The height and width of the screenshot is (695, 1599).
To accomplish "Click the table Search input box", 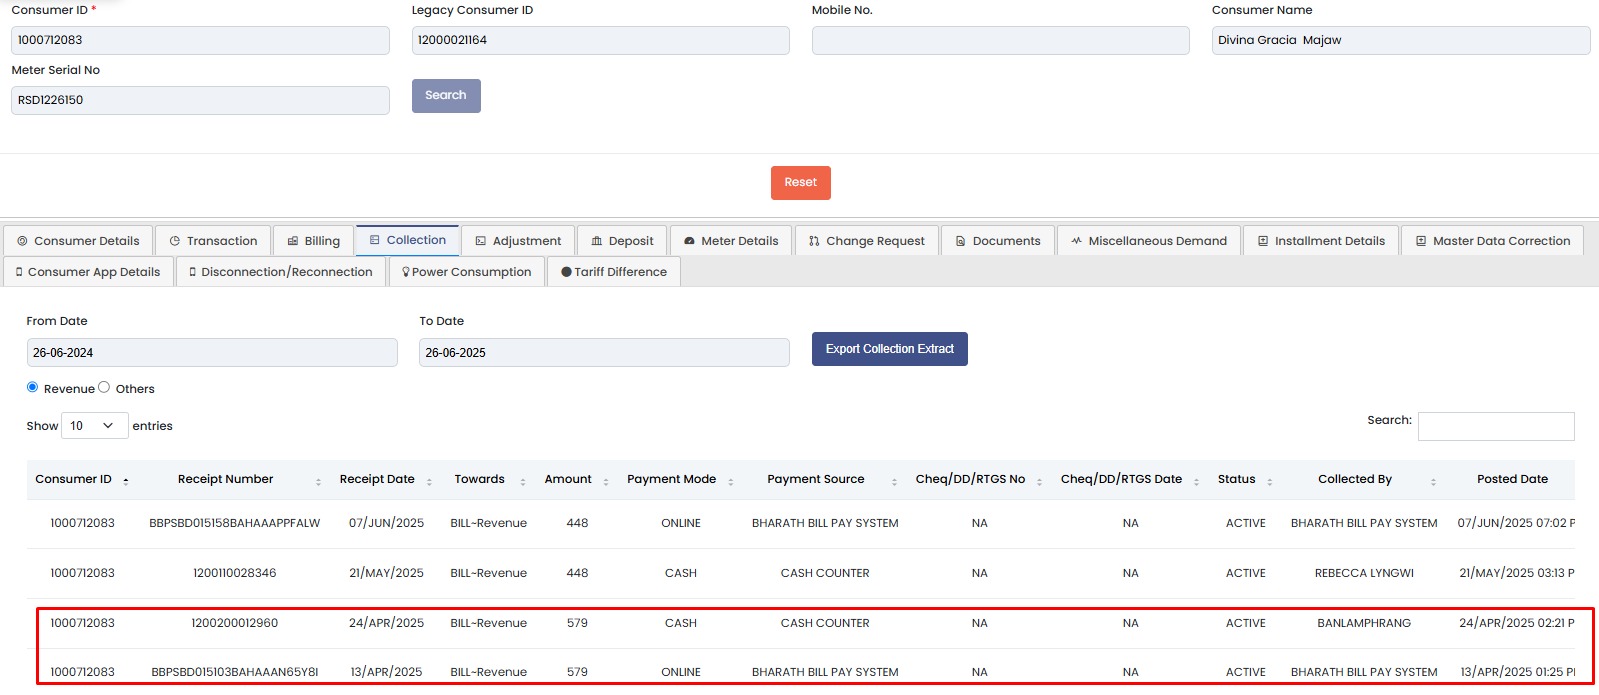I will 1495,426.
